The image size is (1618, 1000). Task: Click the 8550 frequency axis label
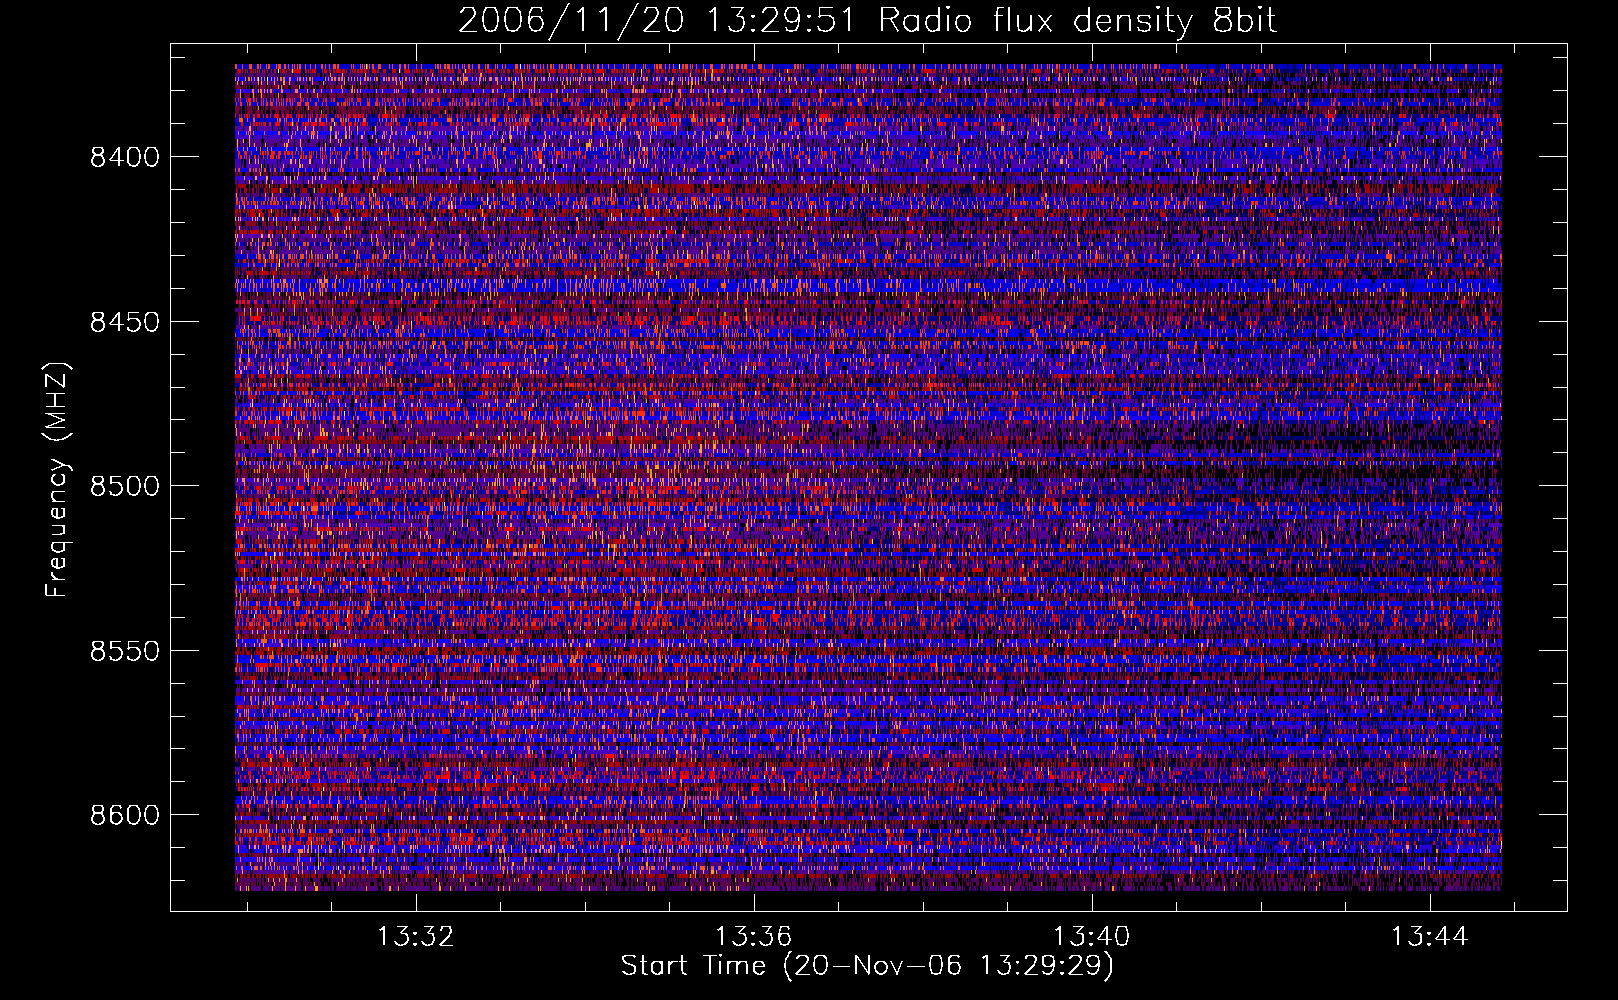[x=123, y=651]
